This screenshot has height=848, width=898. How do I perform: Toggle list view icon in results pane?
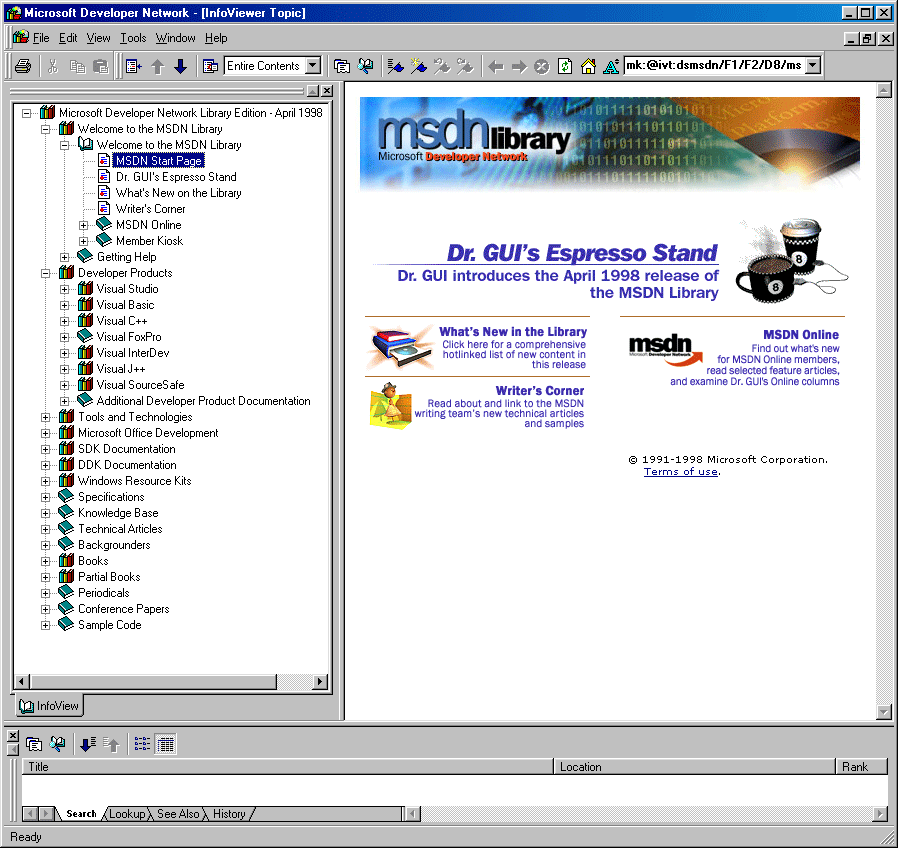(142, 744)
